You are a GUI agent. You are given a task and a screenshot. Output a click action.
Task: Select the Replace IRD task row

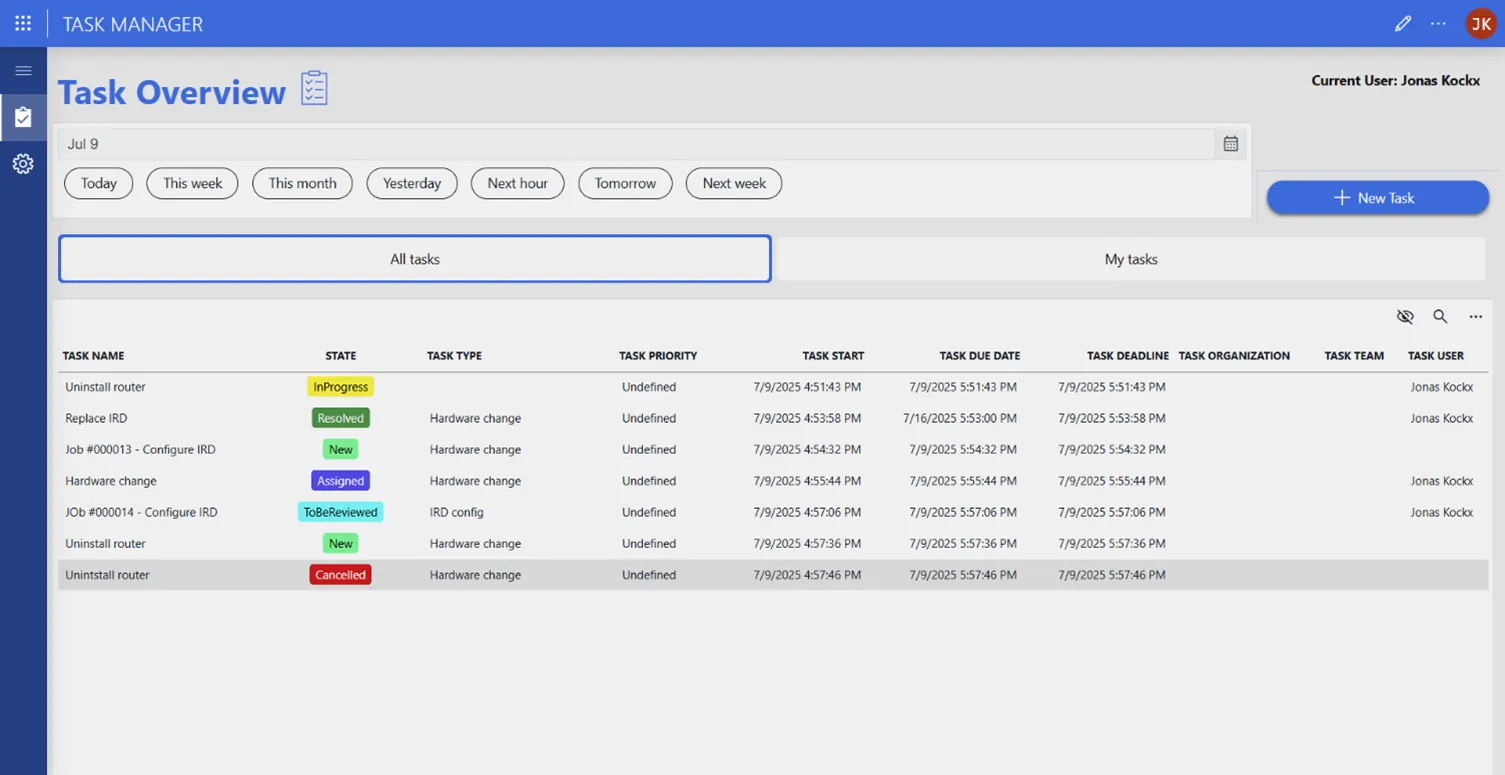pos(773,418)
